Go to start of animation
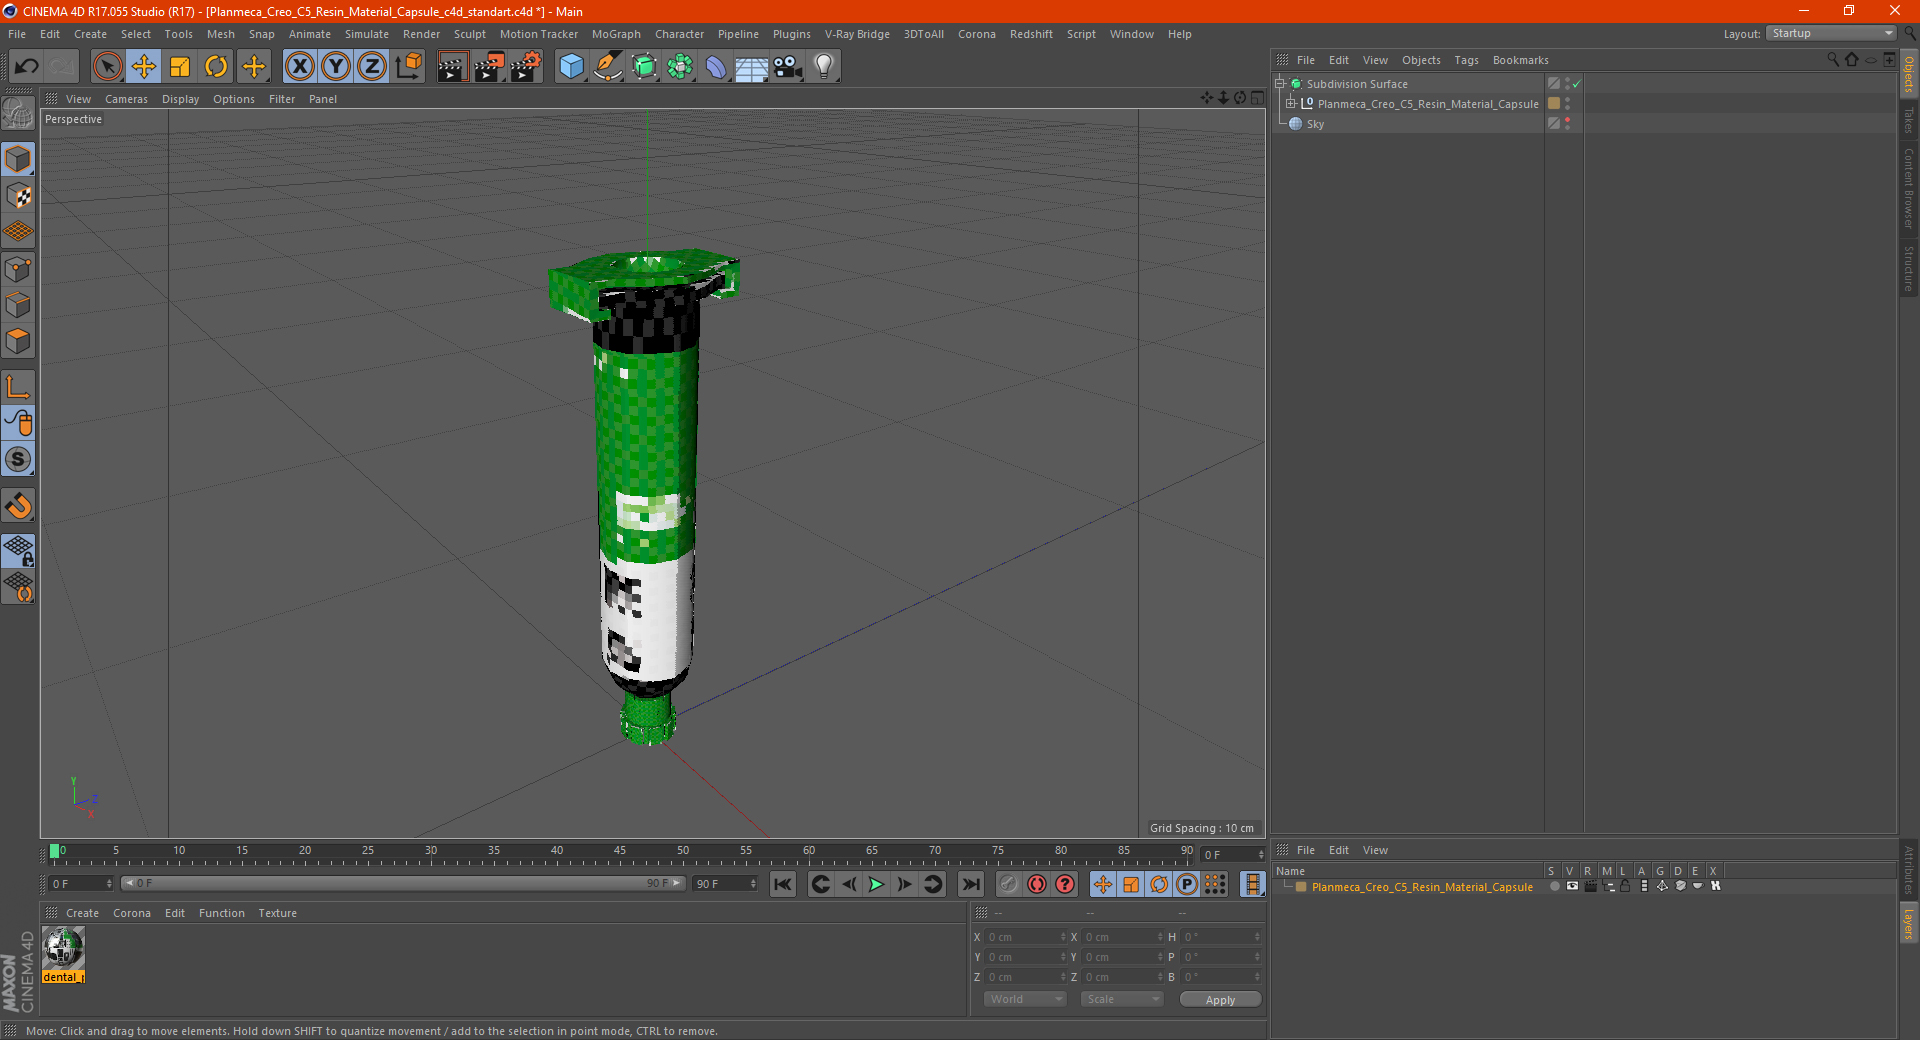Screen dimensions: 1920x1040 [783, 884]
